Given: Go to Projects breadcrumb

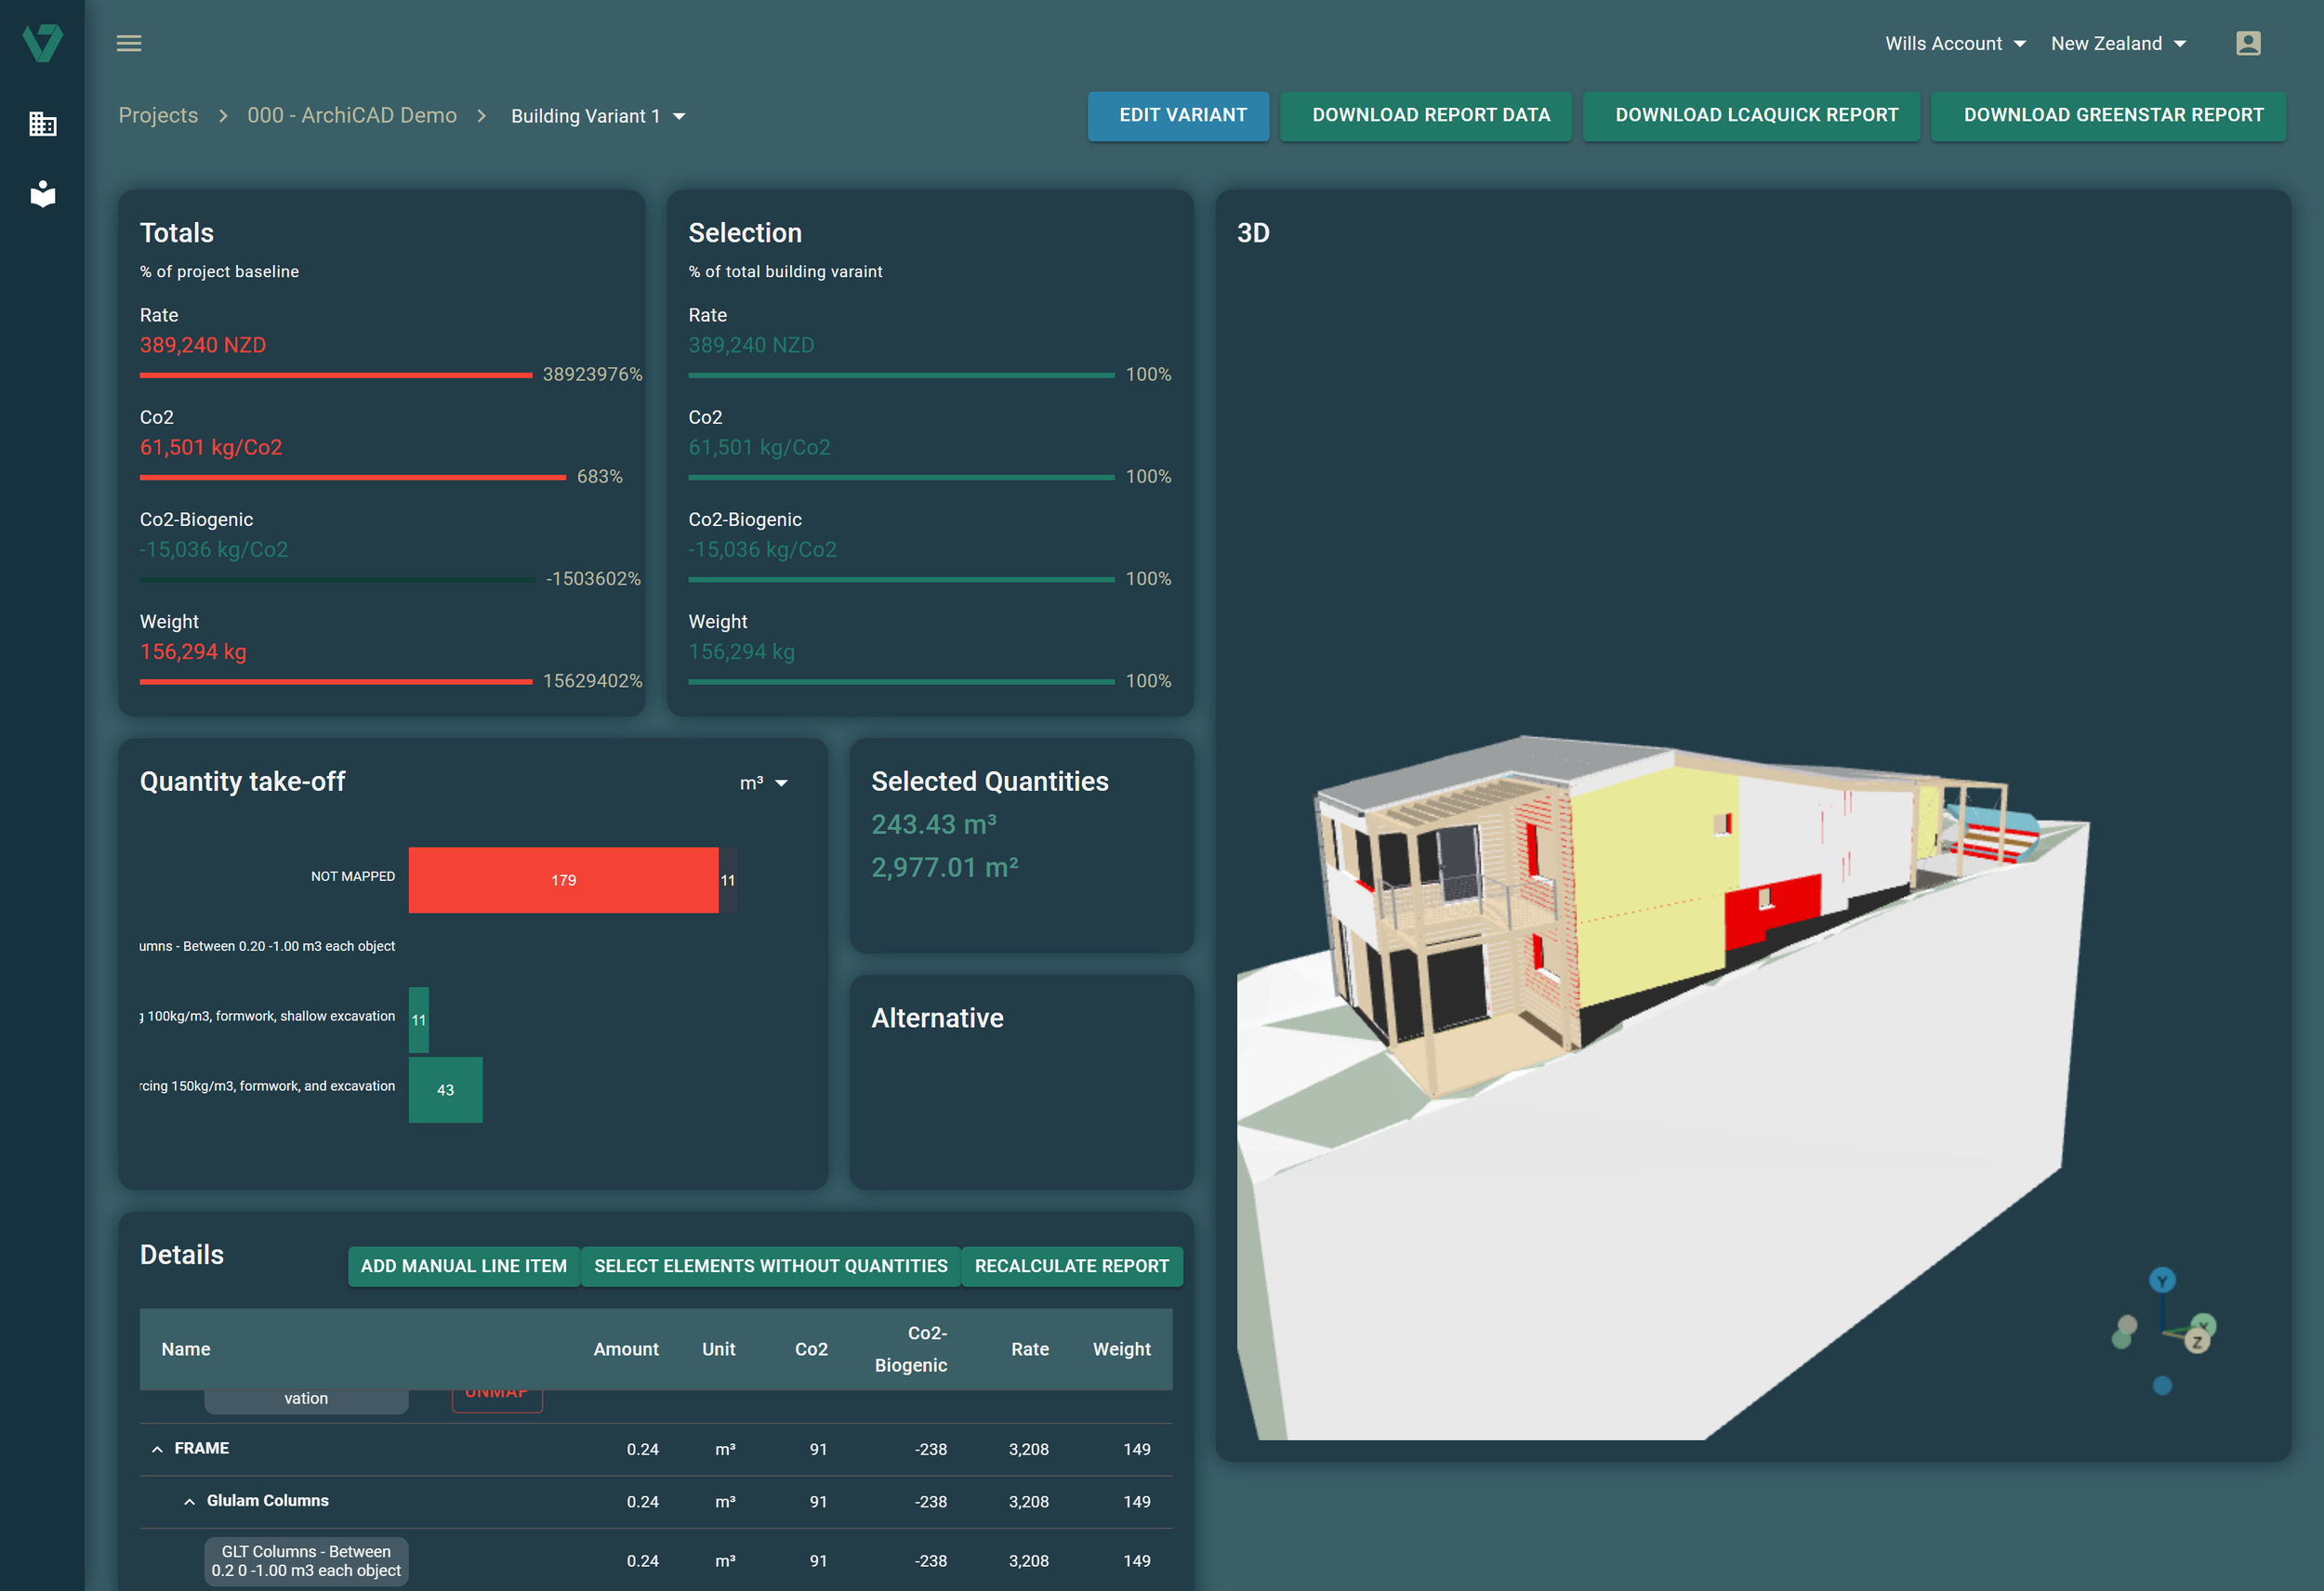Looking at the screenshot, I should click(x=158, y=115).
